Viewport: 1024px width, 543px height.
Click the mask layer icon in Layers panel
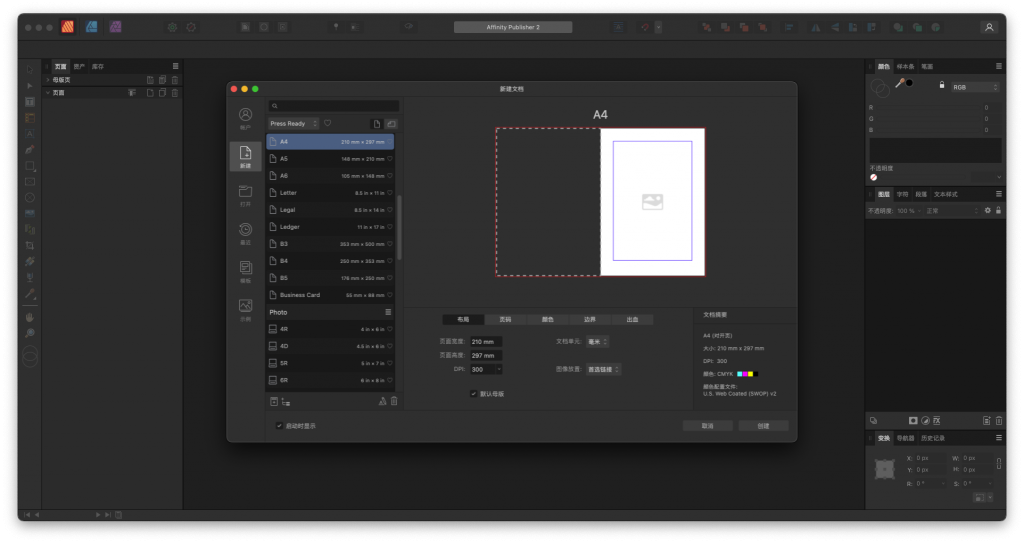click(913, 421)
